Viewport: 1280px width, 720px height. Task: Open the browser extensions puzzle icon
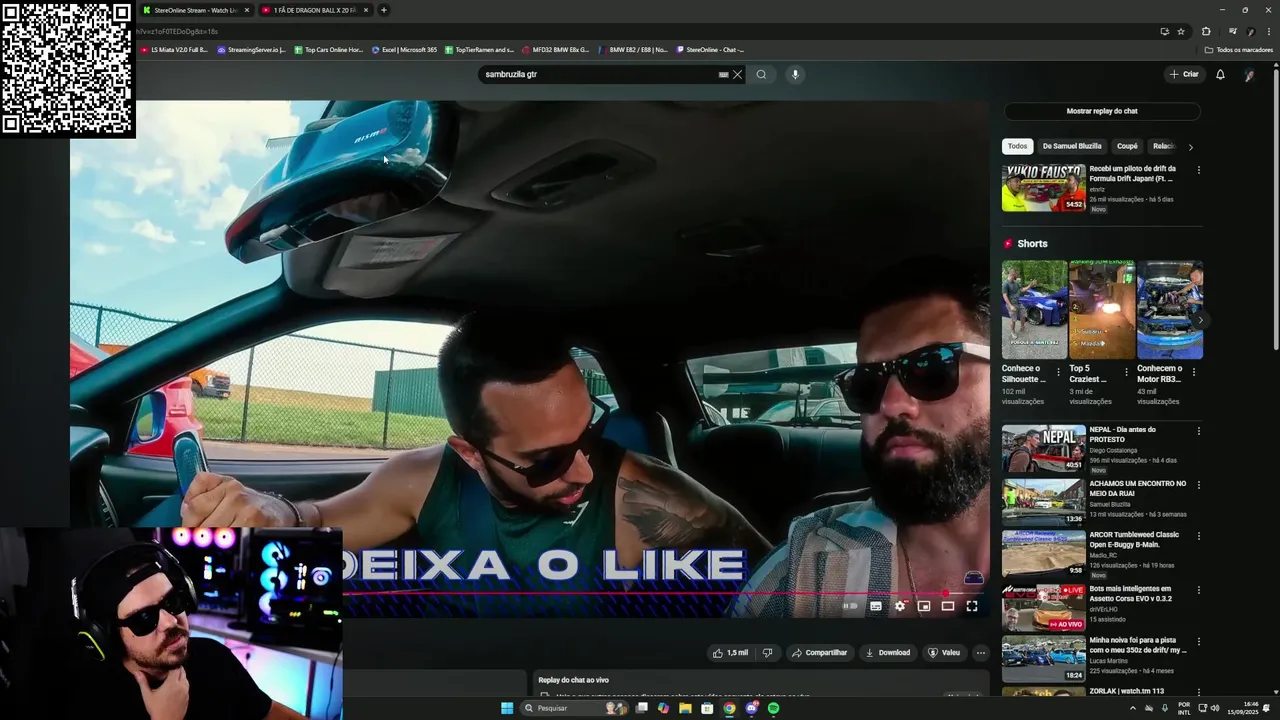(1206, 31)
